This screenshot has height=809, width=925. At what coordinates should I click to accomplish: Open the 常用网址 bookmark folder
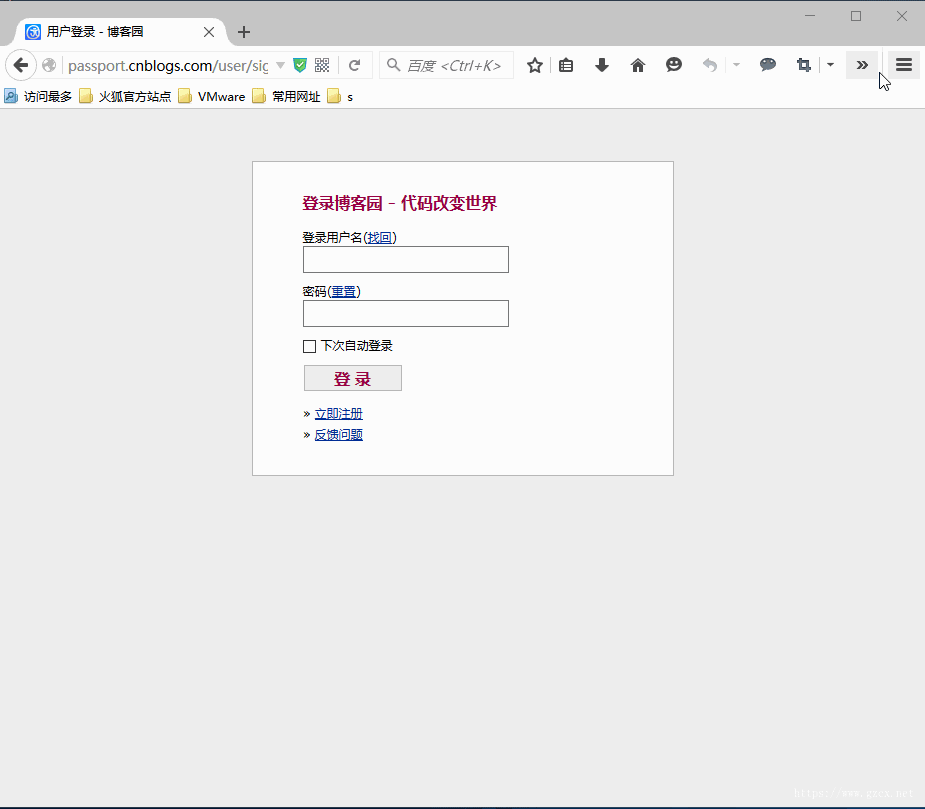click(286, 96)
